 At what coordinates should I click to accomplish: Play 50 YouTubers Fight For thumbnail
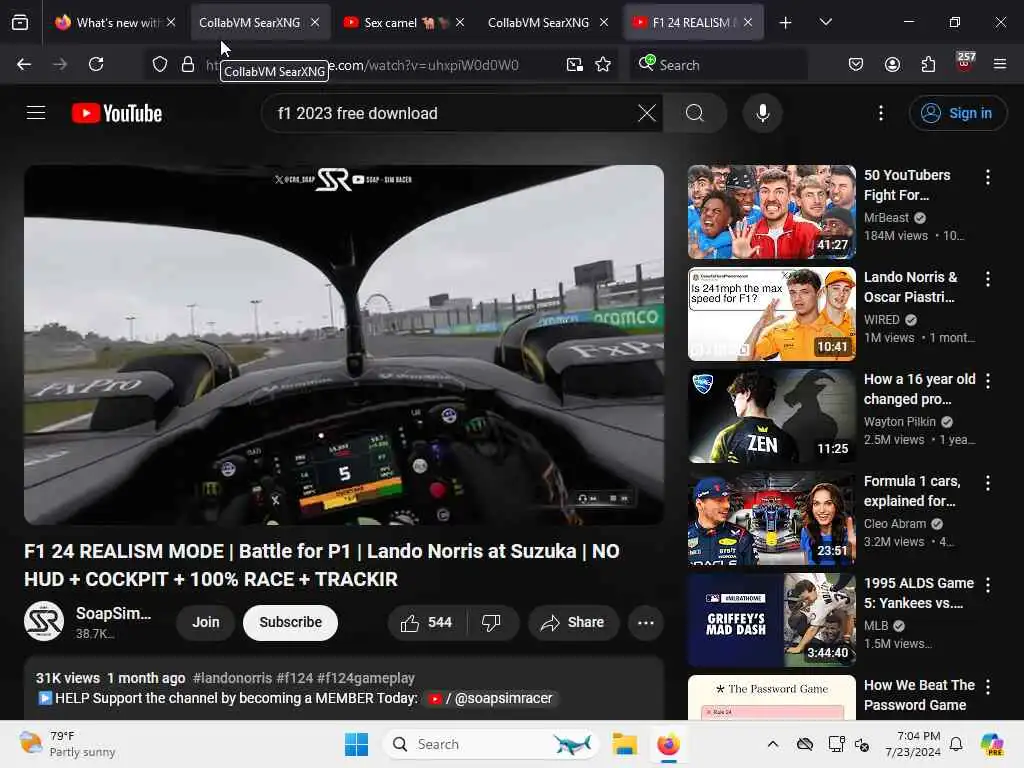pos(771,212)
